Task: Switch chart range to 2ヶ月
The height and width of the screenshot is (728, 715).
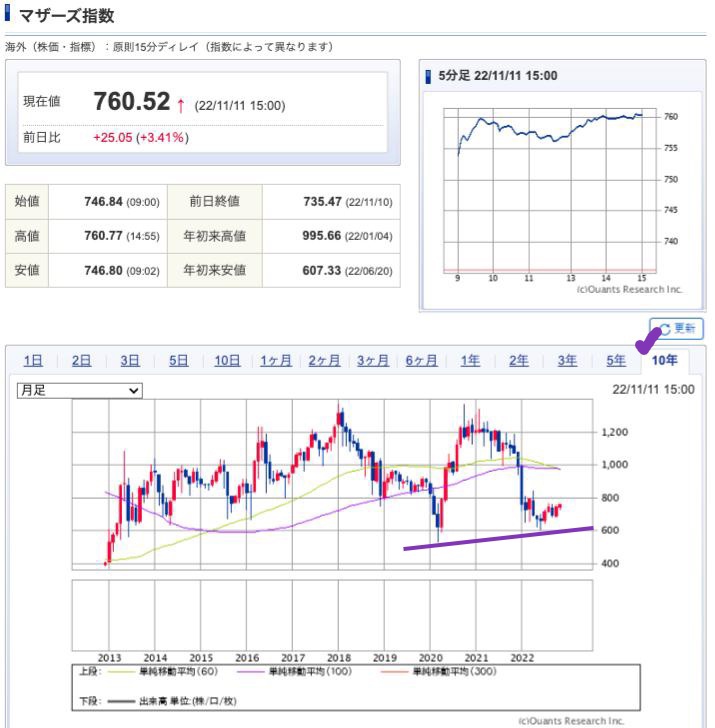Action: [x=324, y=360]
